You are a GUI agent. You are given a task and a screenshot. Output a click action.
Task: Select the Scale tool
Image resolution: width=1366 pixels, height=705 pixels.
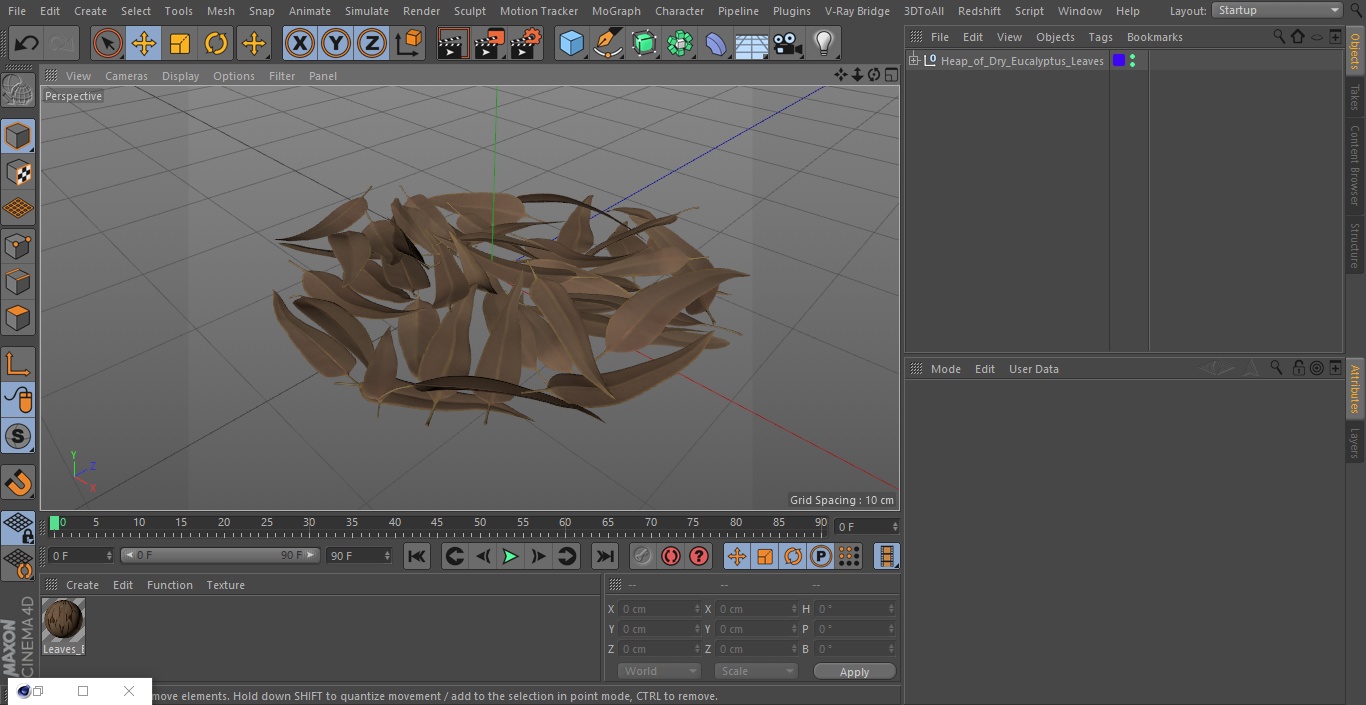180,44
